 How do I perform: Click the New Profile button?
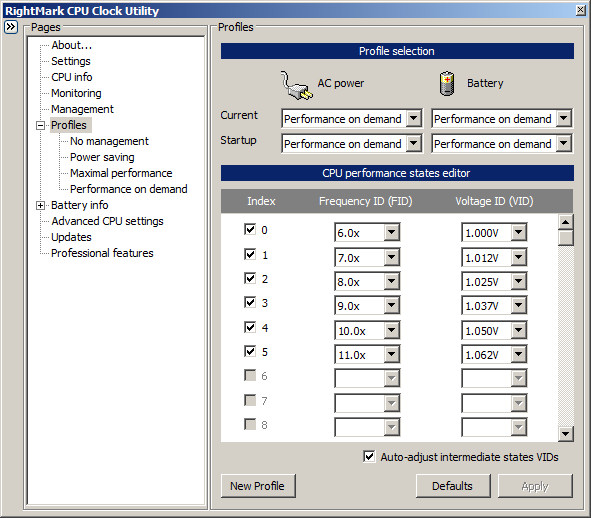click(x=258, y=486)
